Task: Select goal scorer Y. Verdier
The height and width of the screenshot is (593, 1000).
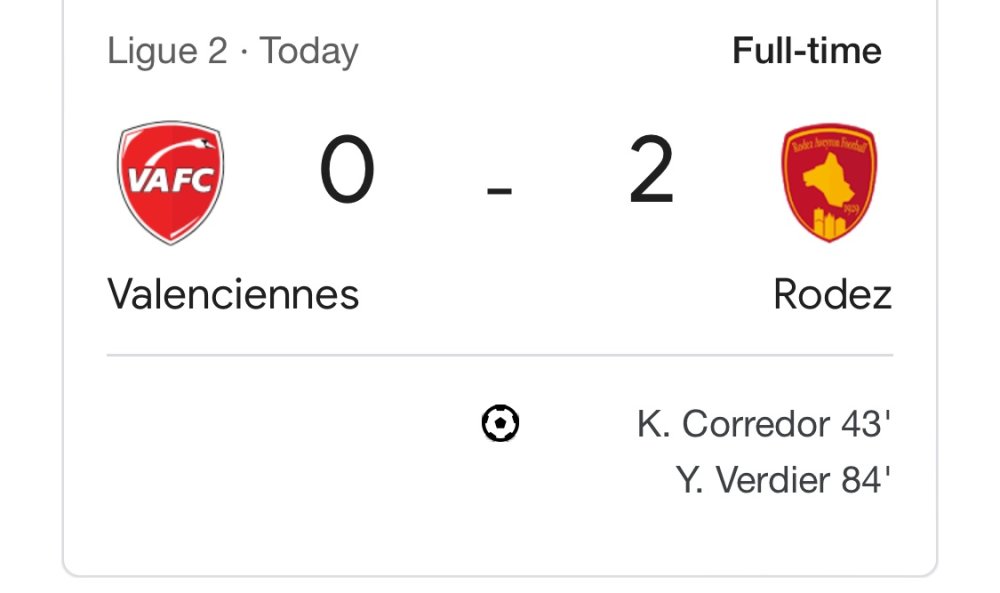Action: click(754, 481)
